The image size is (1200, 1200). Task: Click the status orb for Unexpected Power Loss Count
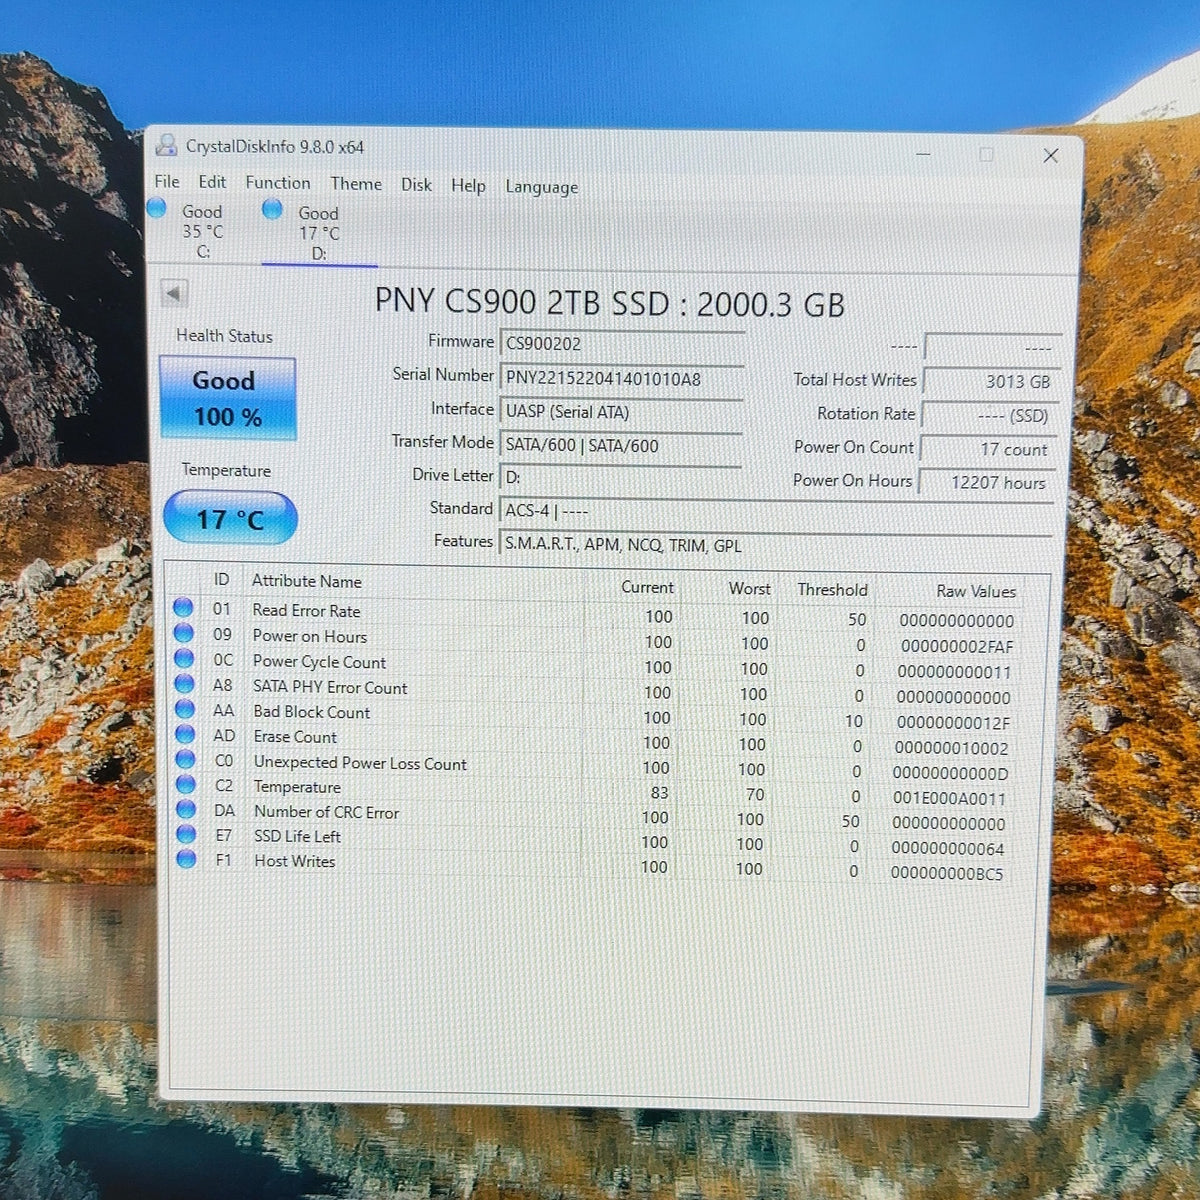[185, 759]
